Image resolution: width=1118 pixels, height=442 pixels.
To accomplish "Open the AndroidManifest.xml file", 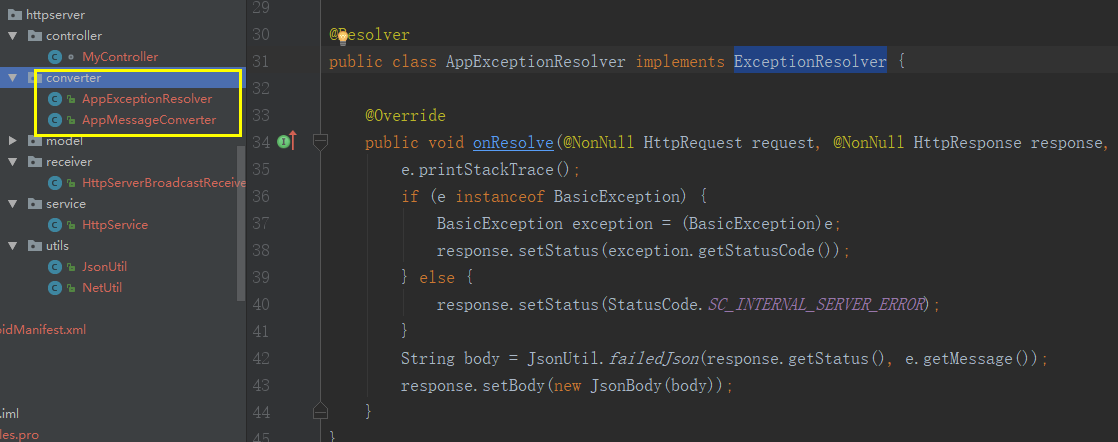I will click(43, 330).
